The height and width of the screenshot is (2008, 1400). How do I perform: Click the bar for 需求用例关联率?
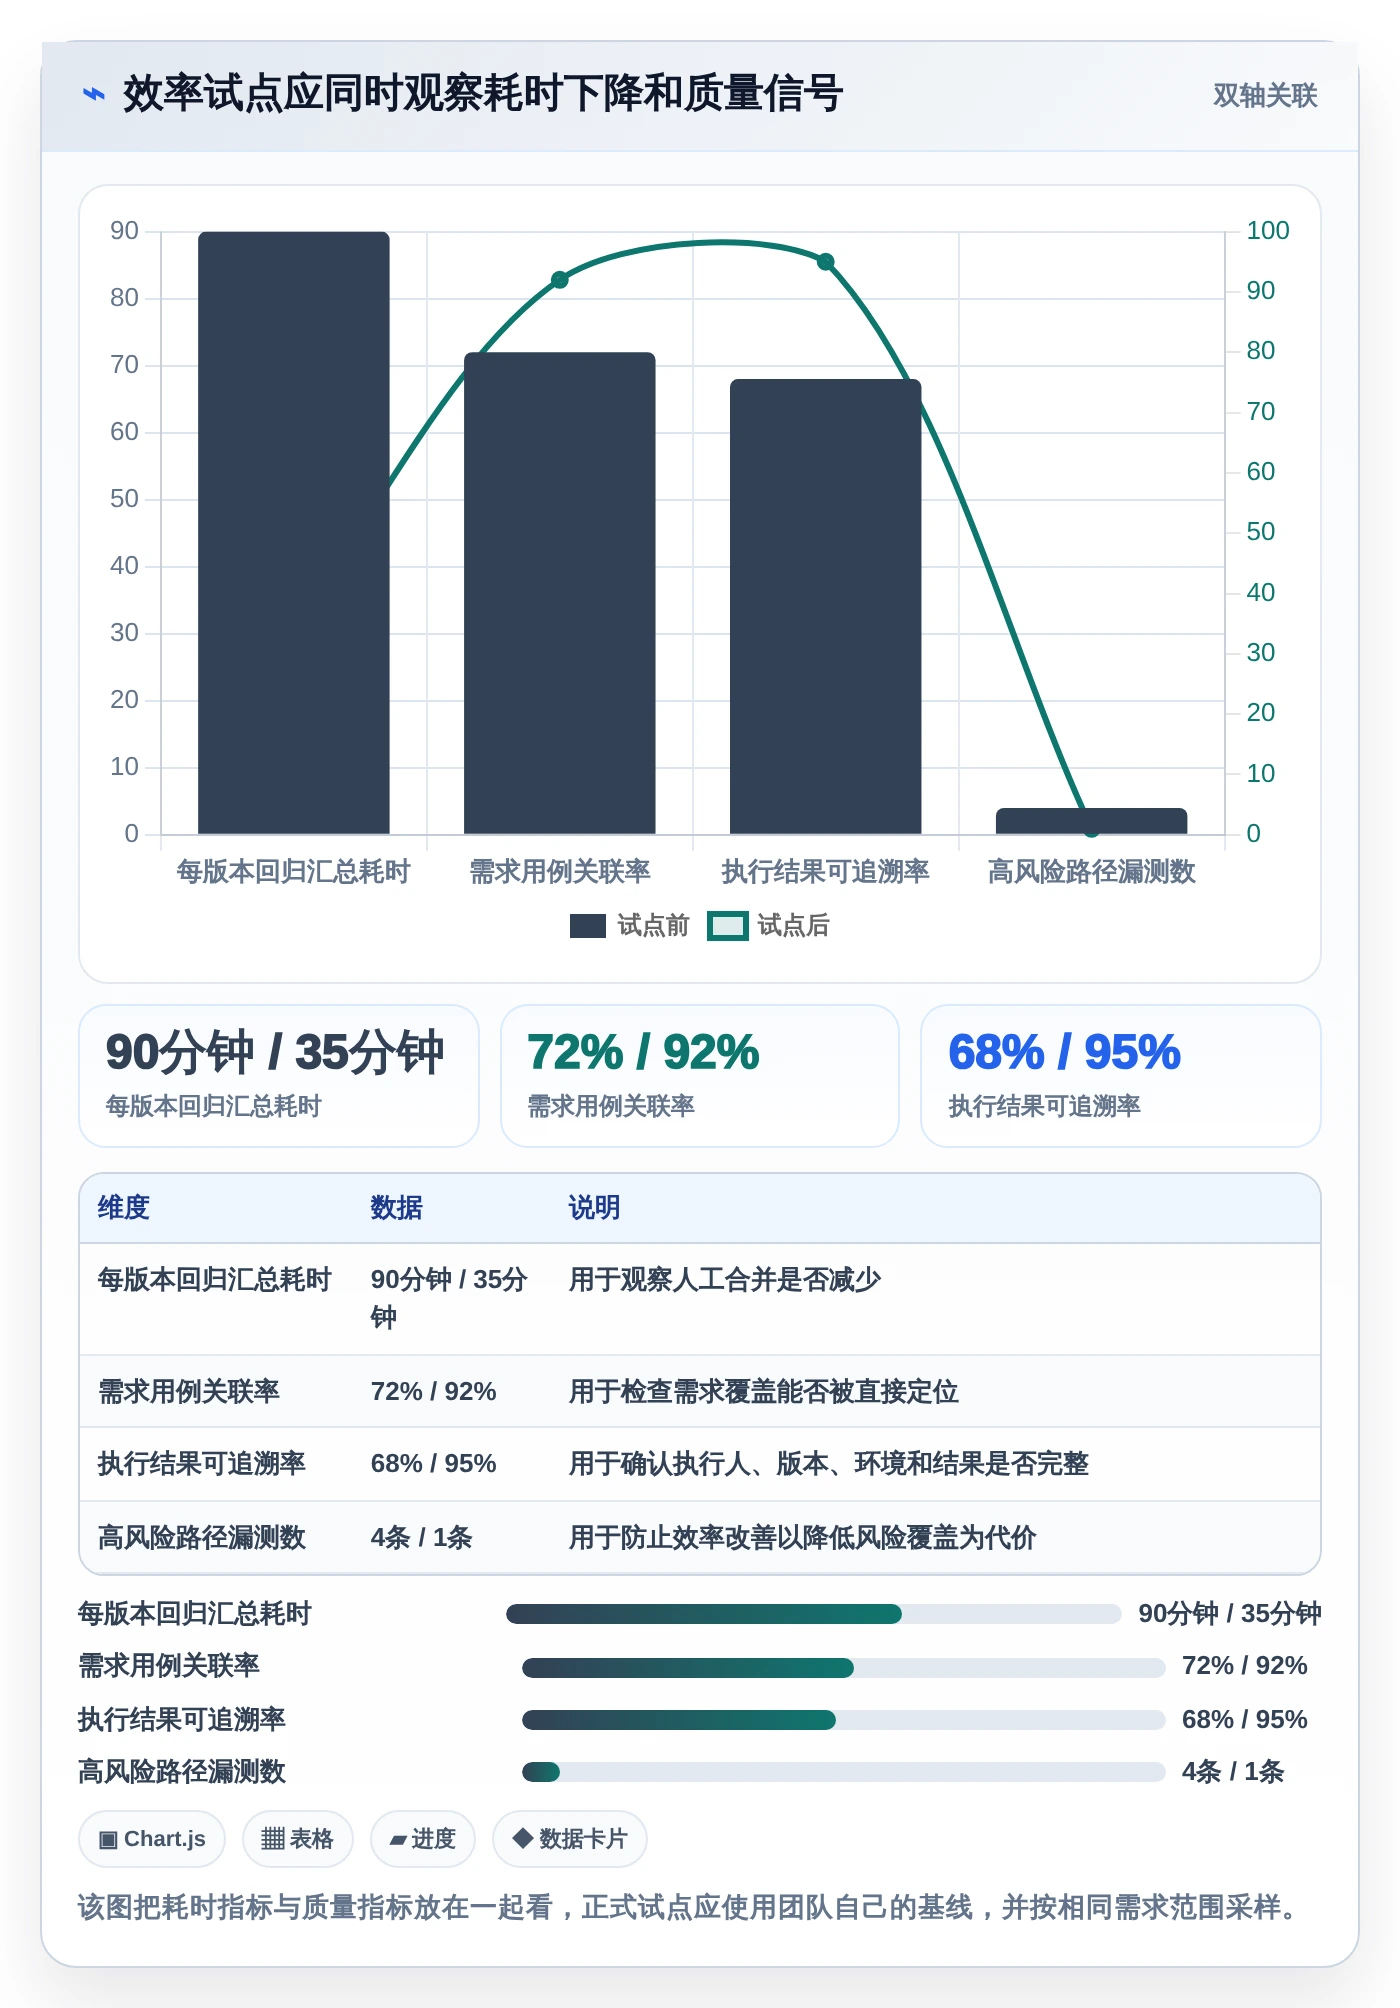[x=560, y=593]
